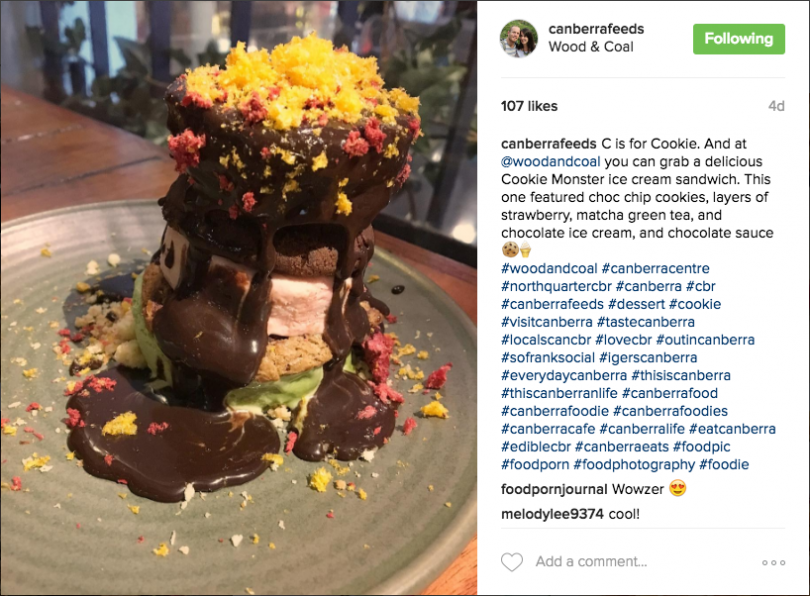The image size is (810, 596).
Task: Open the #woodandcoal hashtag
Action: point(549,269)
